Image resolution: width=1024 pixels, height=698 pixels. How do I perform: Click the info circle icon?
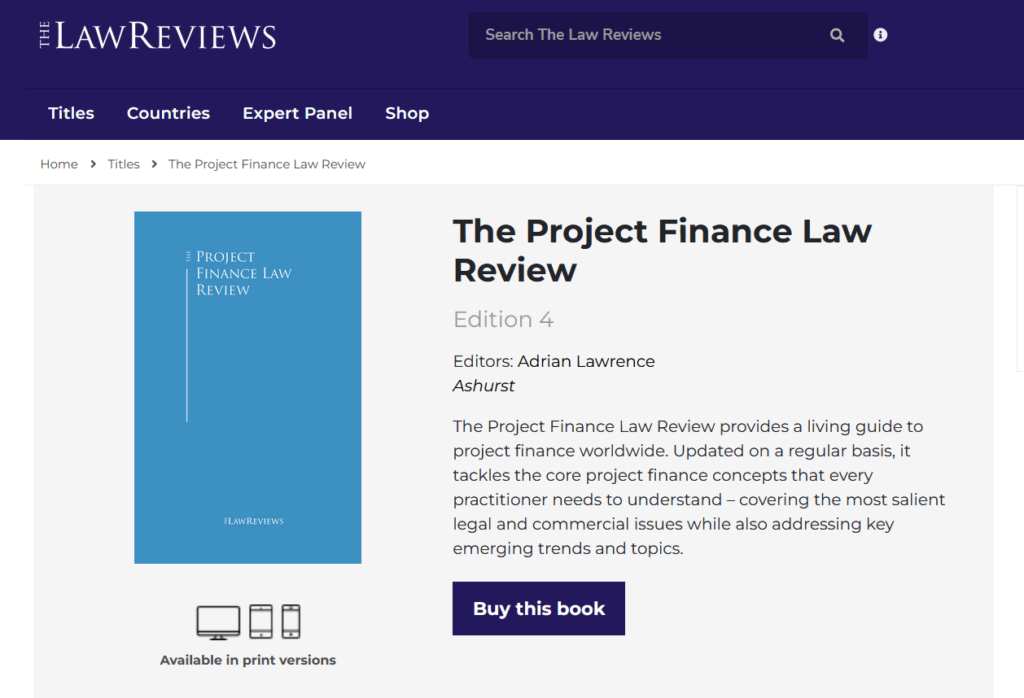tap(880, 35)
